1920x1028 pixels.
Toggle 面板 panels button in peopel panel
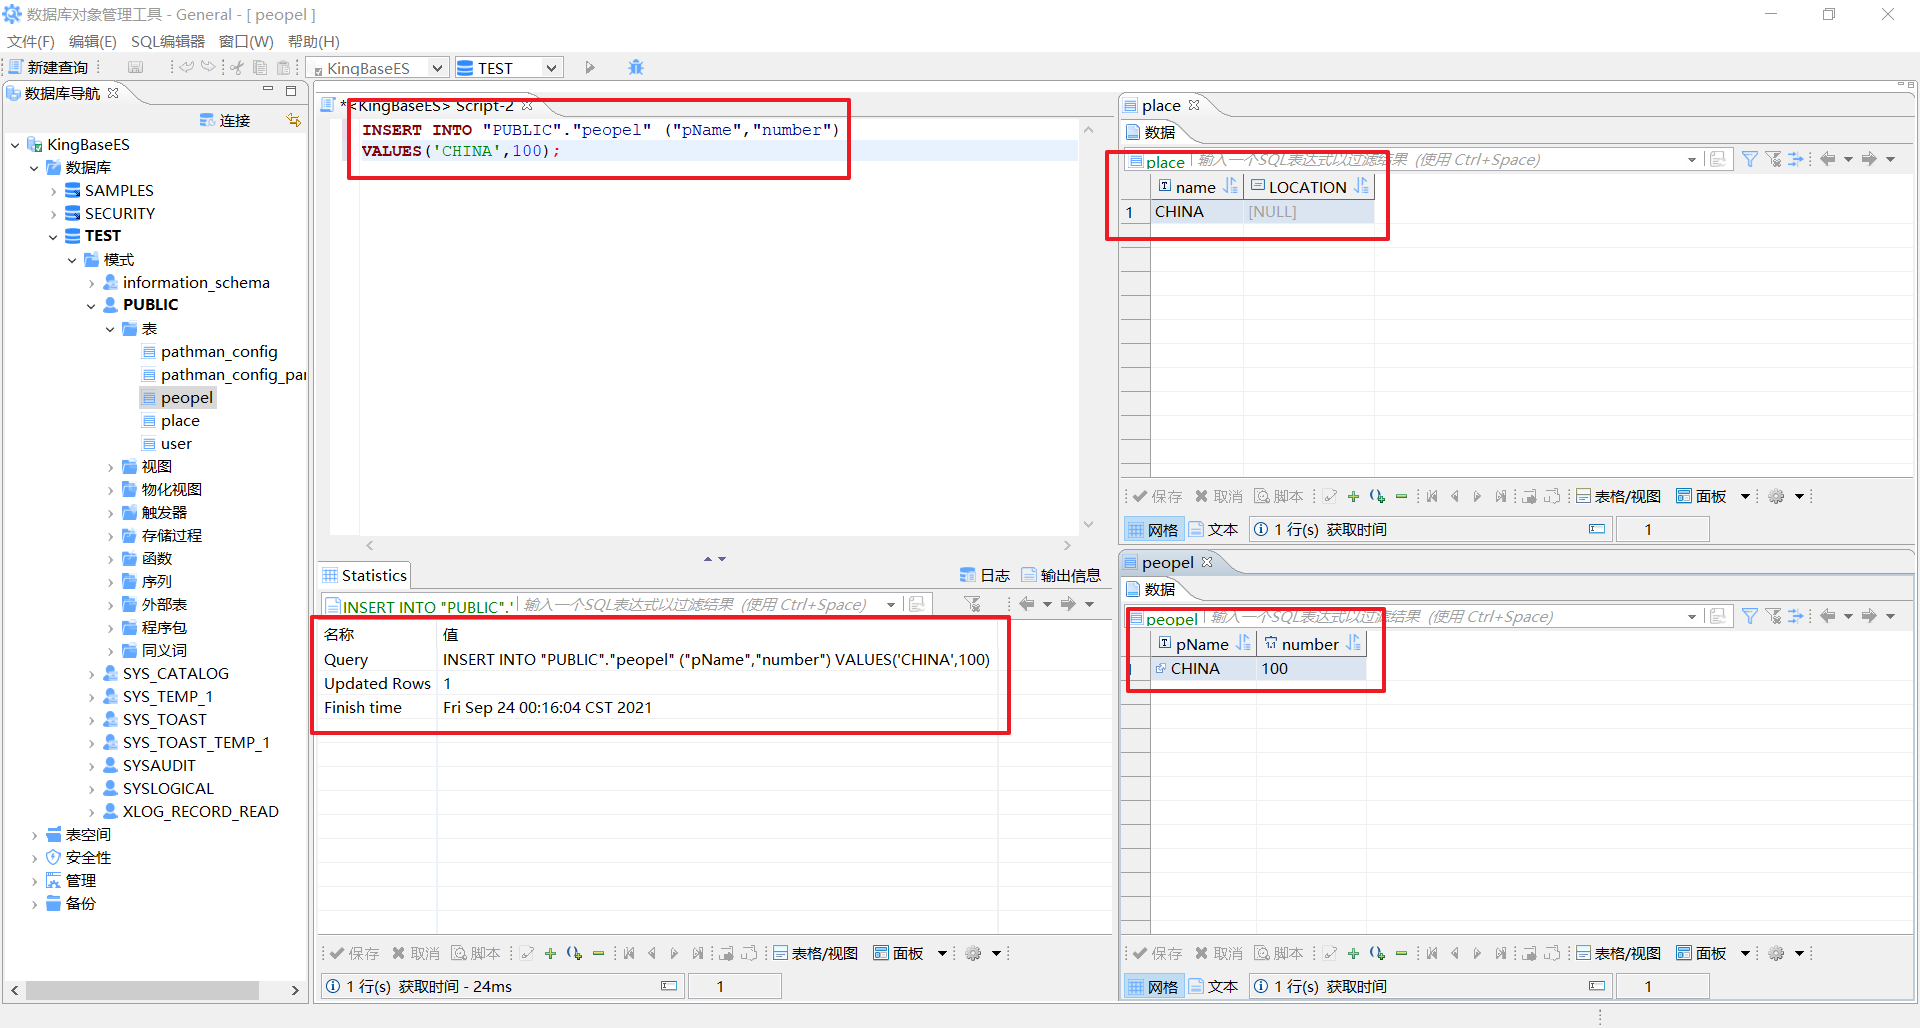point(1701,954)
